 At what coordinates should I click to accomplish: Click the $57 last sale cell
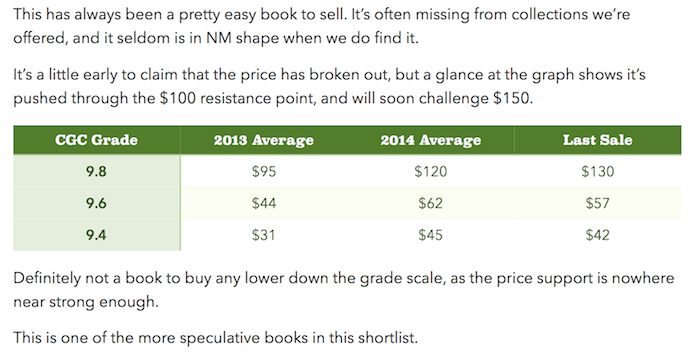tap(598, 203)
